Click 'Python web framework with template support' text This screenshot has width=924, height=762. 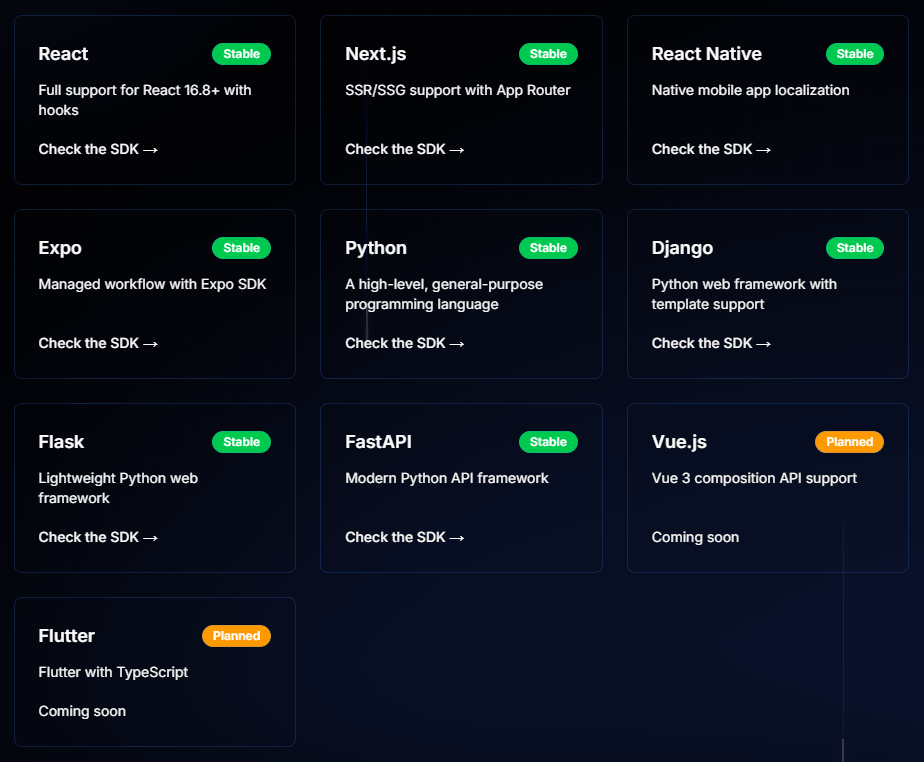click(x=744, y=294)
